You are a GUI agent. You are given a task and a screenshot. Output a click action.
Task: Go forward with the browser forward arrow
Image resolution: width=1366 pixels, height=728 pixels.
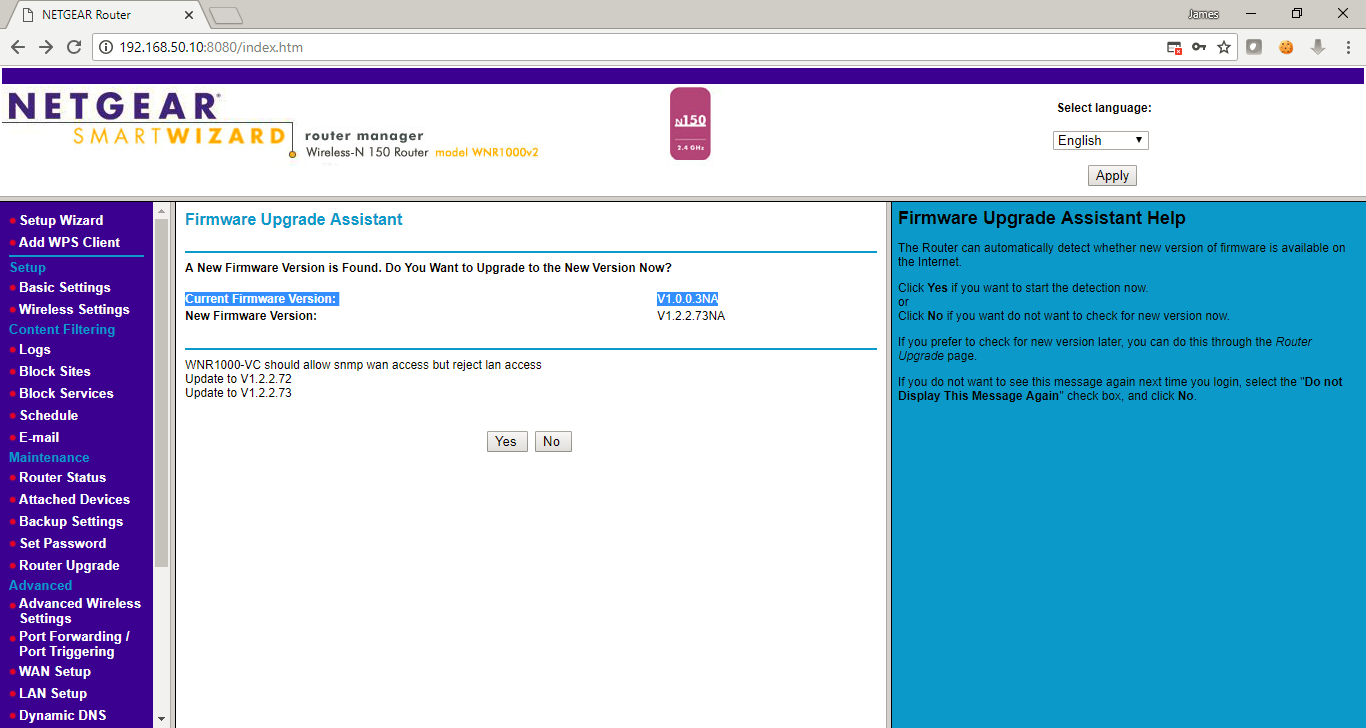[46, 47]
